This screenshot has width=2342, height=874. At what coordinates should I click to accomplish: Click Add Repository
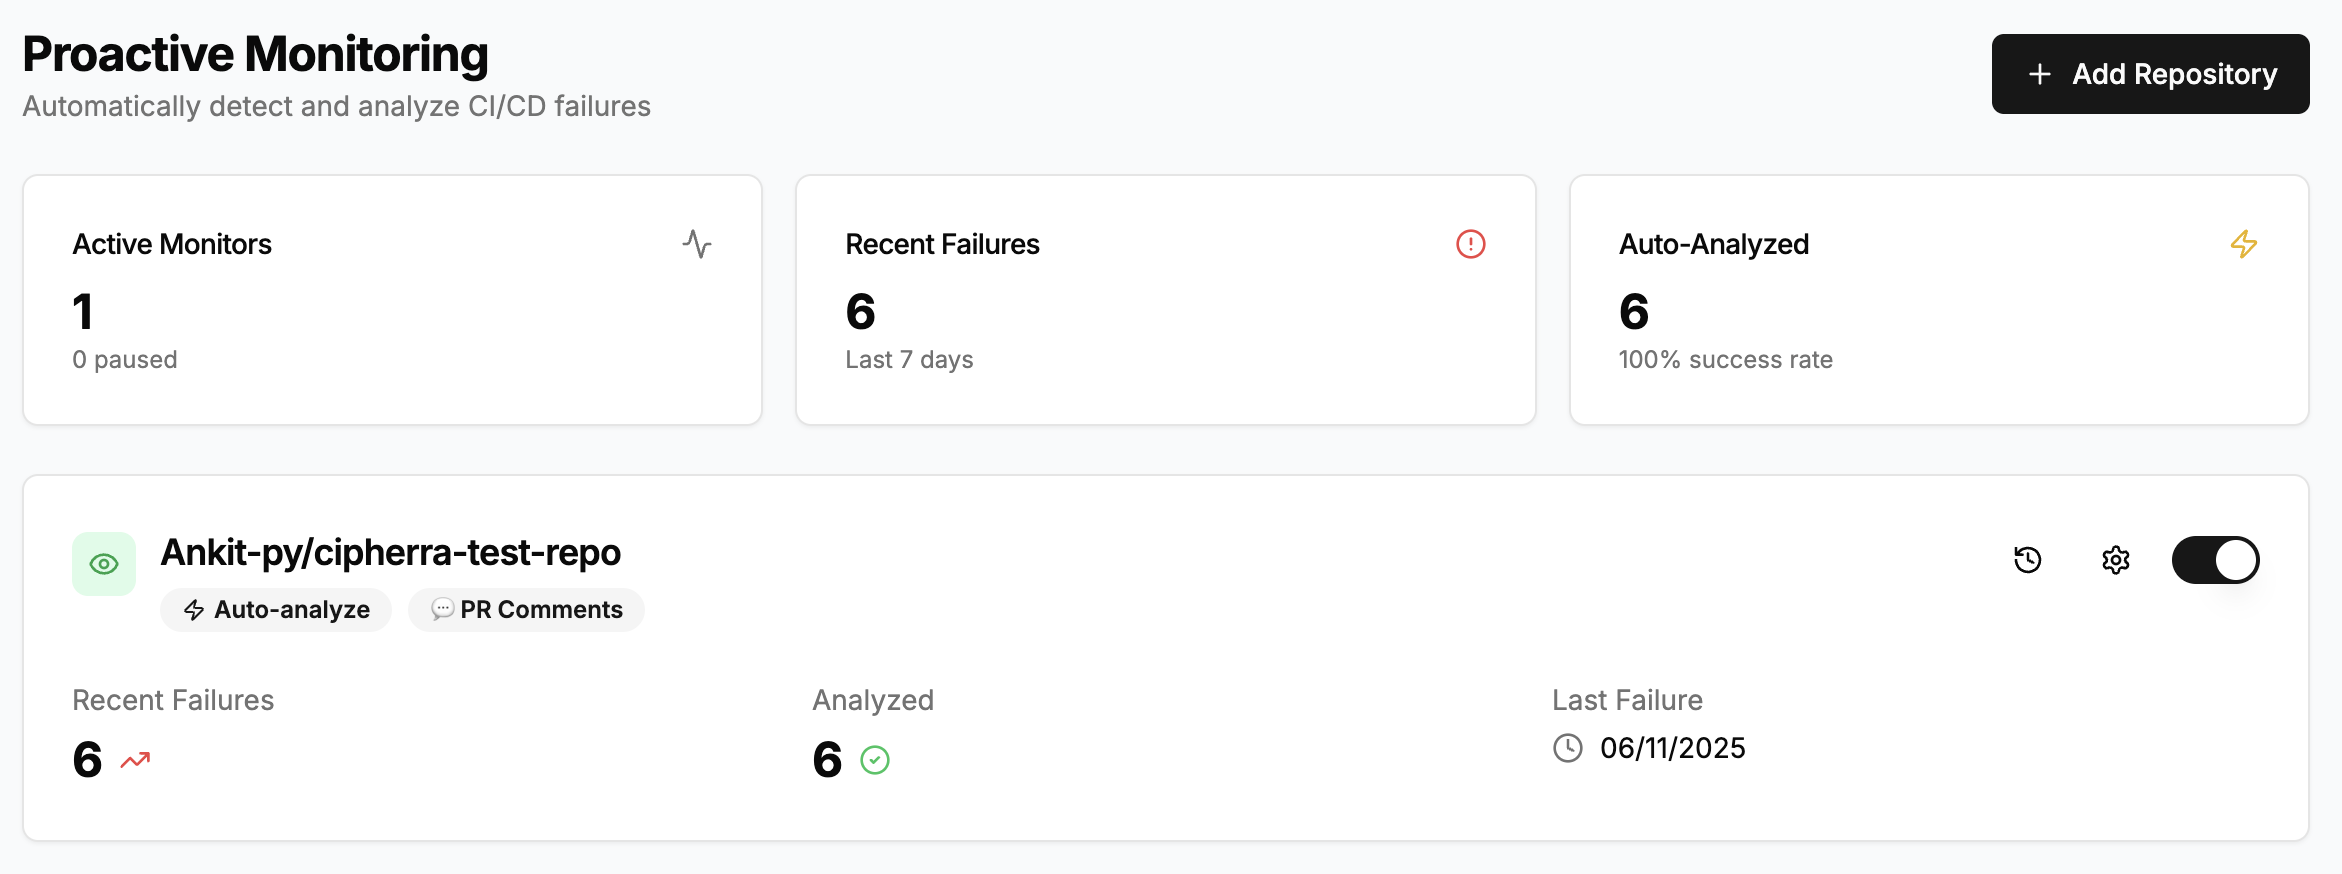coord(2150,73)
